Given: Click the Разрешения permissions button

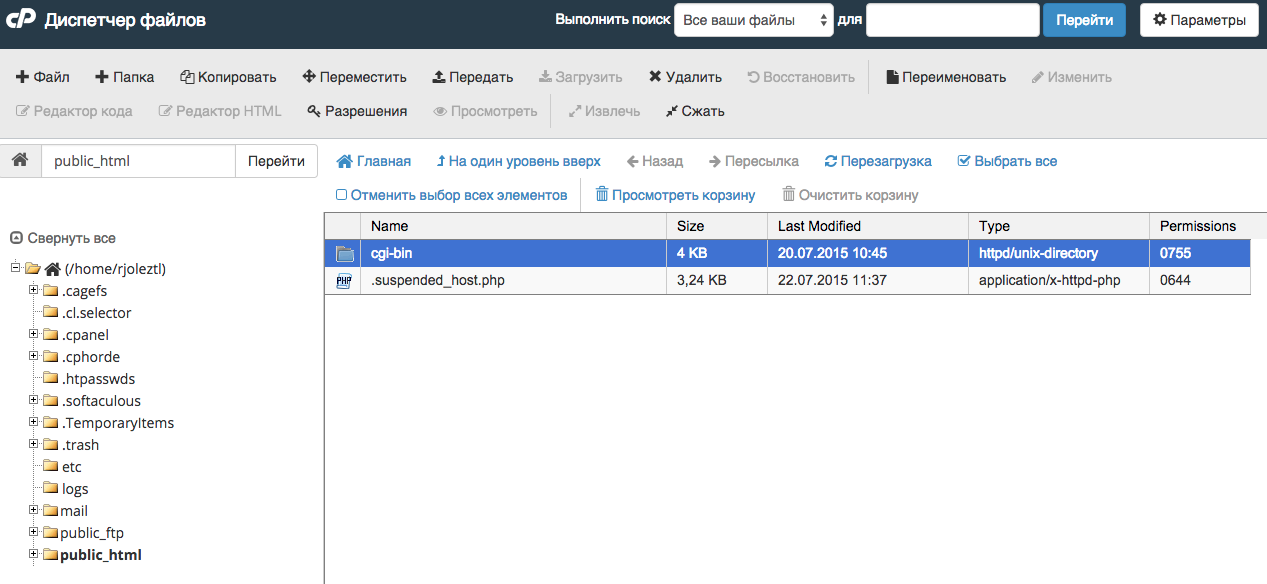Looking at the screenshot, I should 357,111.
